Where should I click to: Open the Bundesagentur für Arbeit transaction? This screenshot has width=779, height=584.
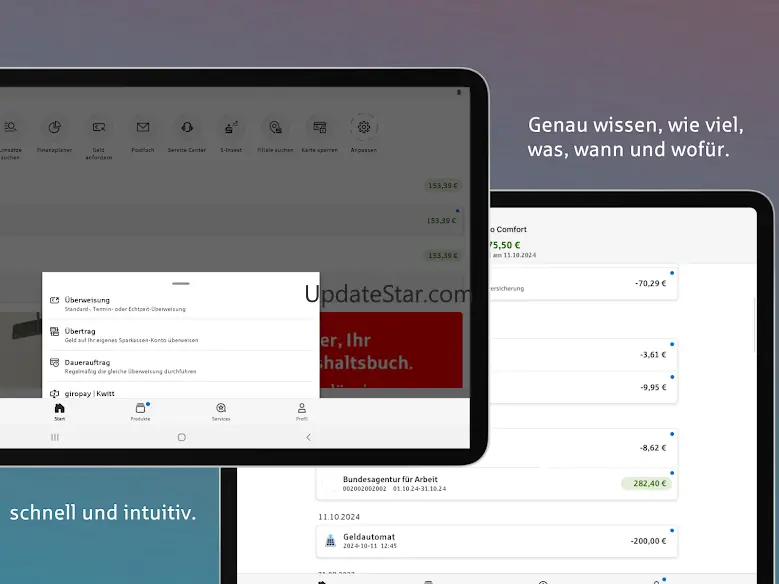[x=497, y=484]
